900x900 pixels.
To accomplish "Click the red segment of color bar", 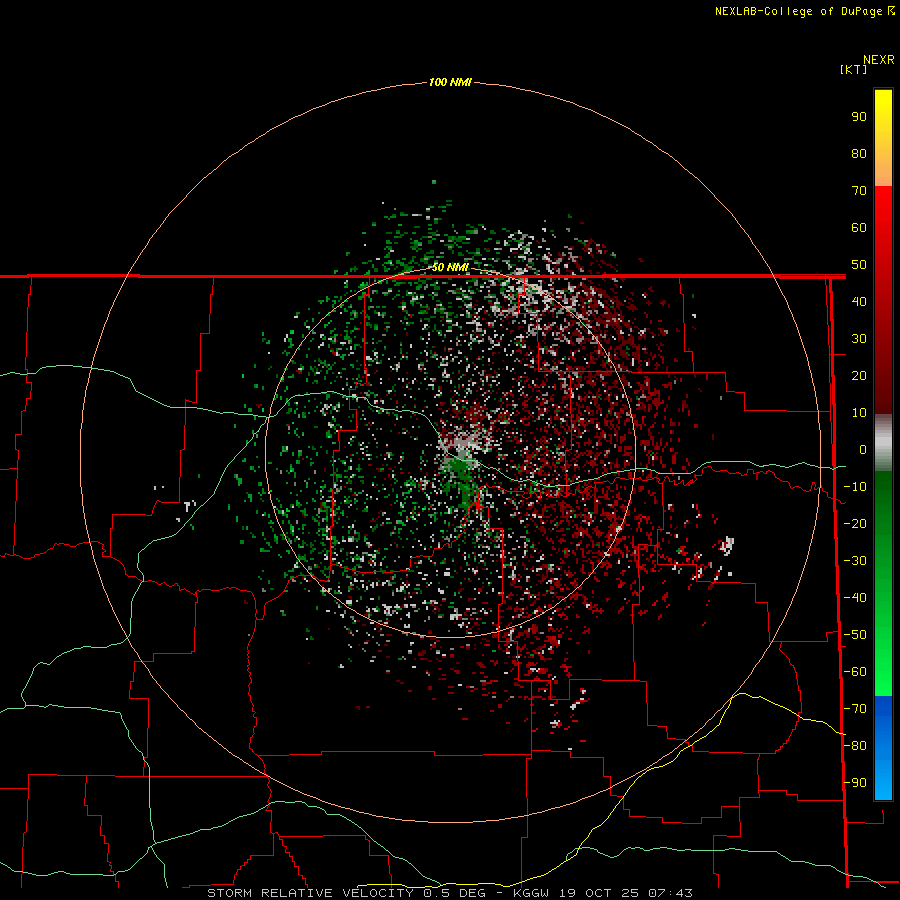I will tap(883, 300).
